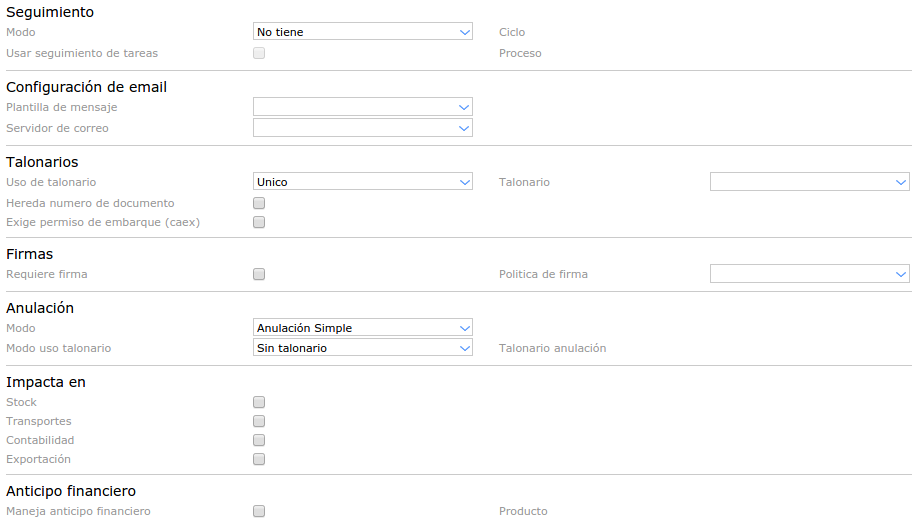Enable Hereda numero de documento checkbox

259,203
